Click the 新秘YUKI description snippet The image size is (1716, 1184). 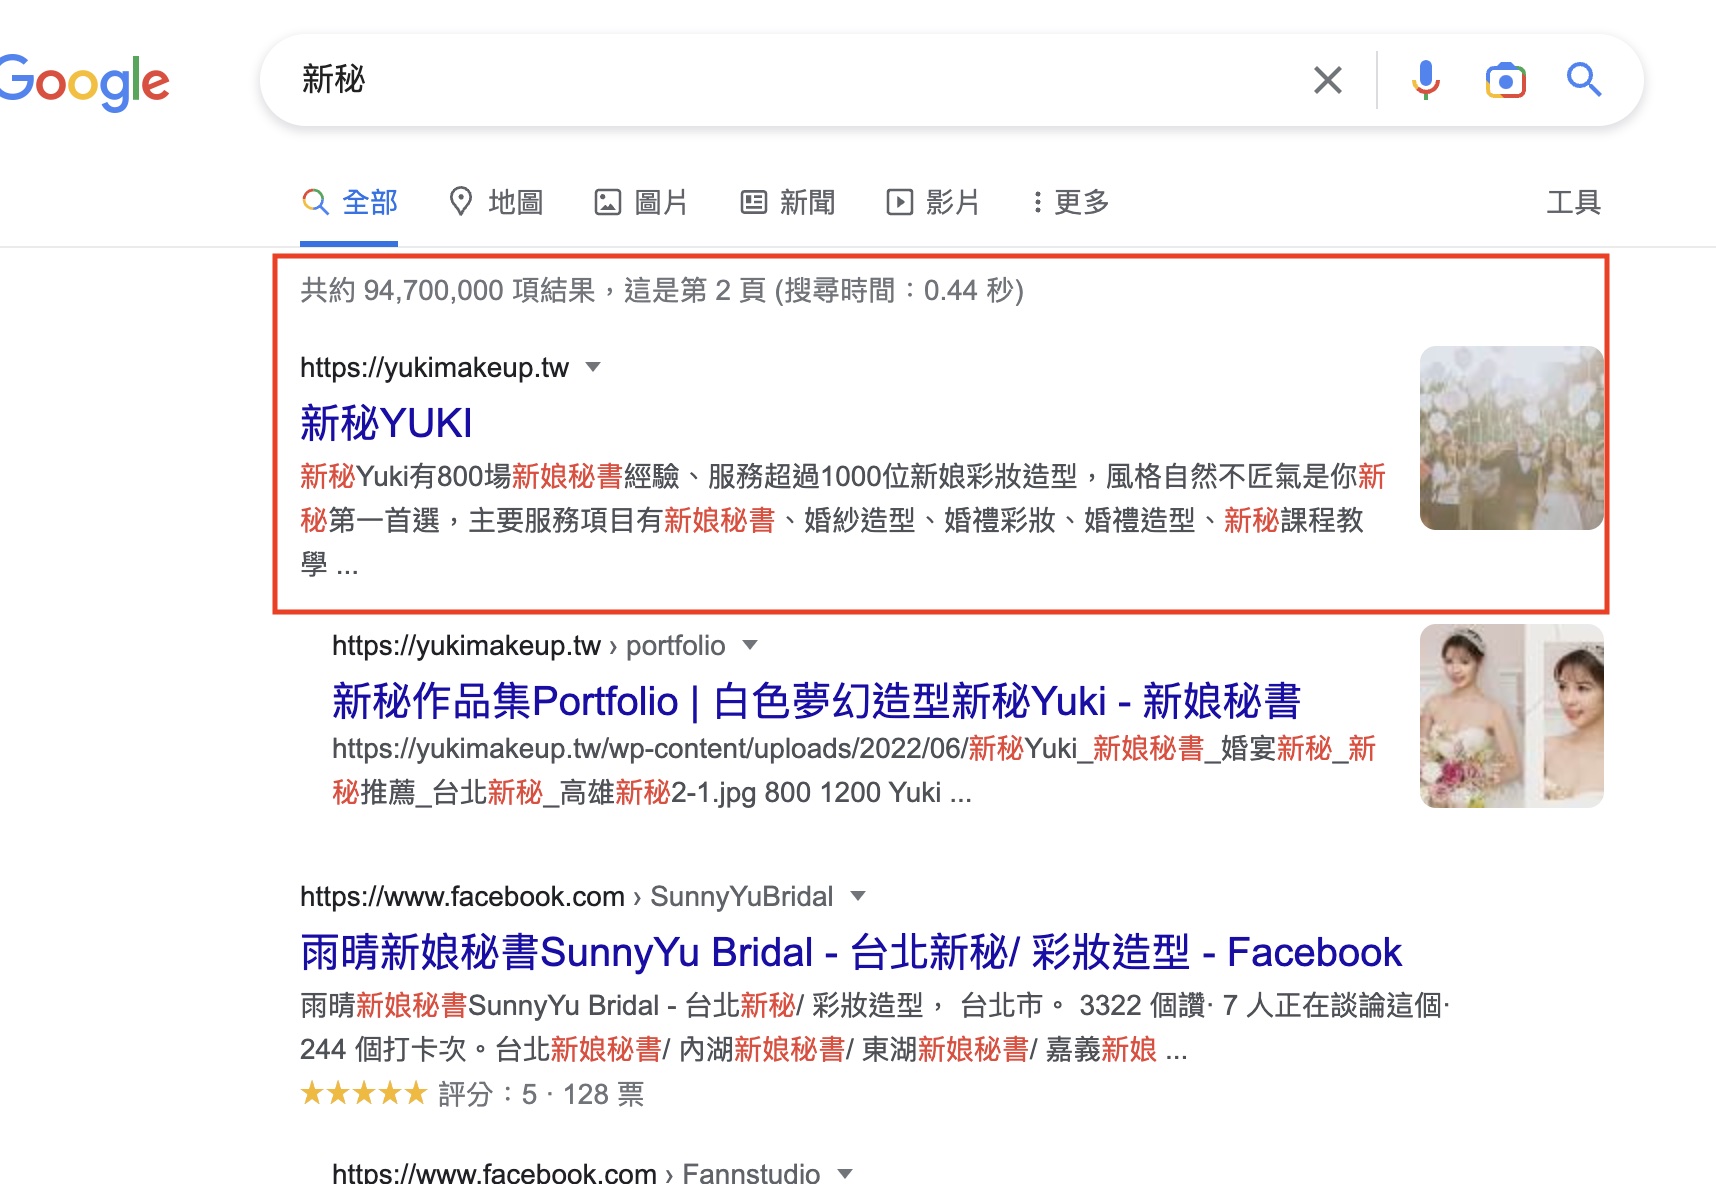coord(843,520)
